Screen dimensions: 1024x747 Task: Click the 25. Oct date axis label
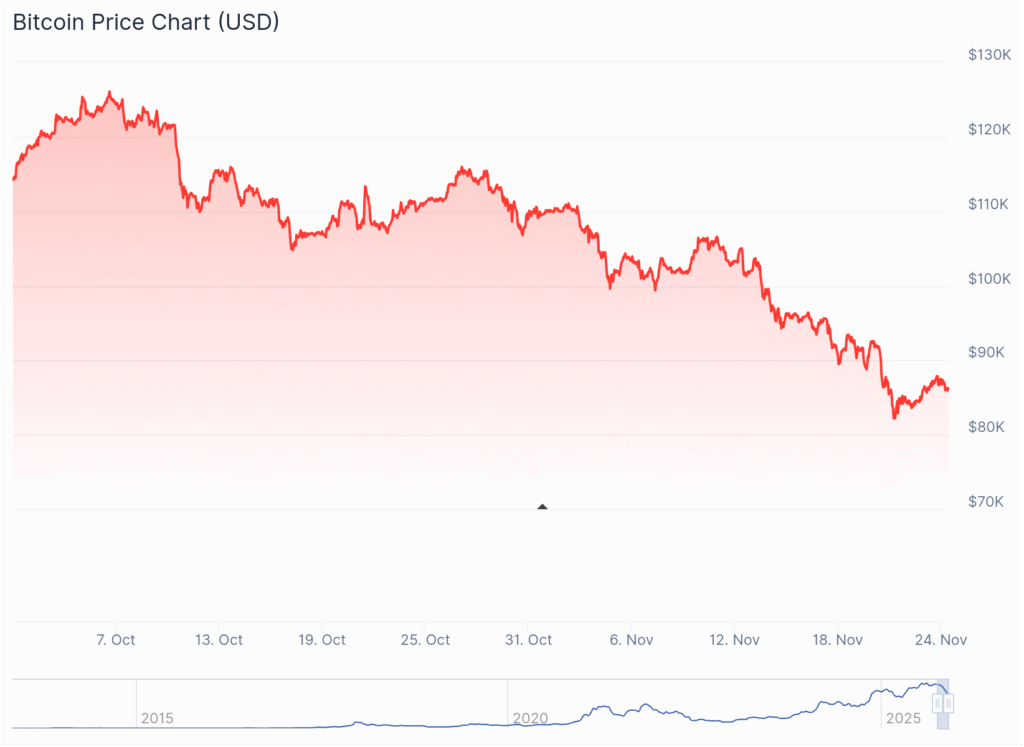pos(424,640)
